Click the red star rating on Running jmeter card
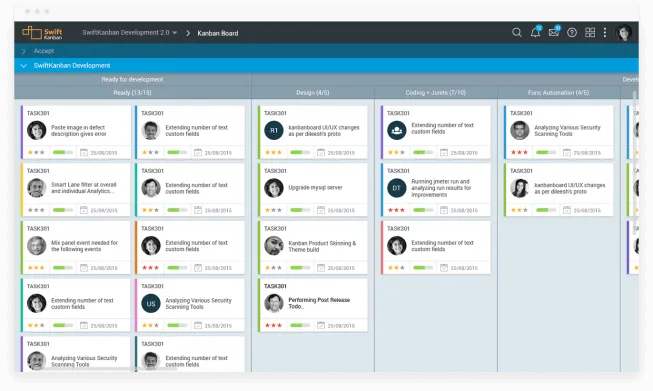653x391 pixels. click(396, 210)
